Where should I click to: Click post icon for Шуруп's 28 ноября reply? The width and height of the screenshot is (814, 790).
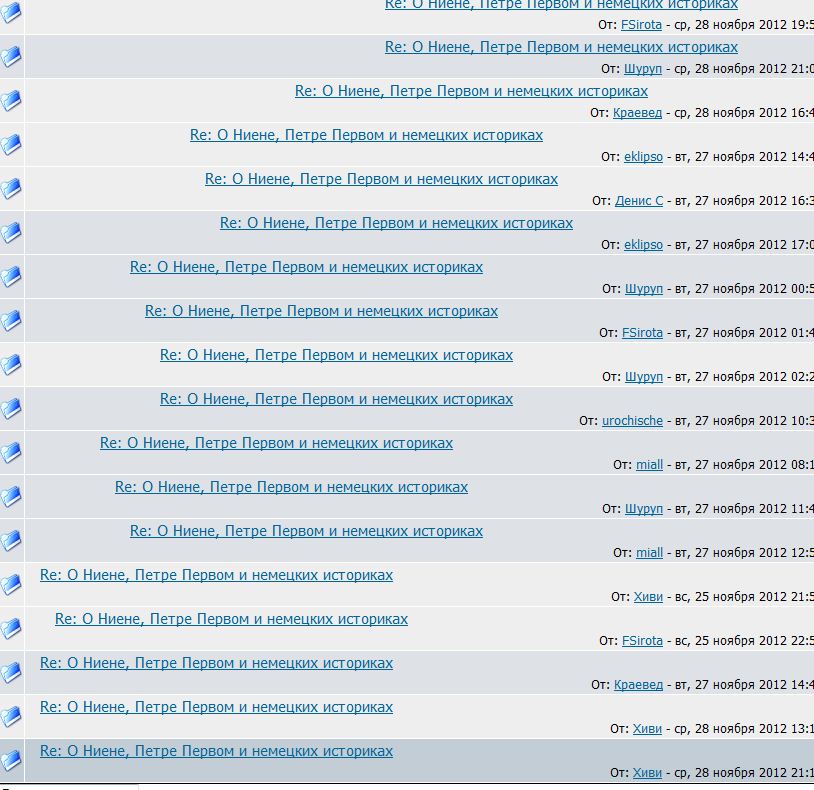tap(11, 56)
